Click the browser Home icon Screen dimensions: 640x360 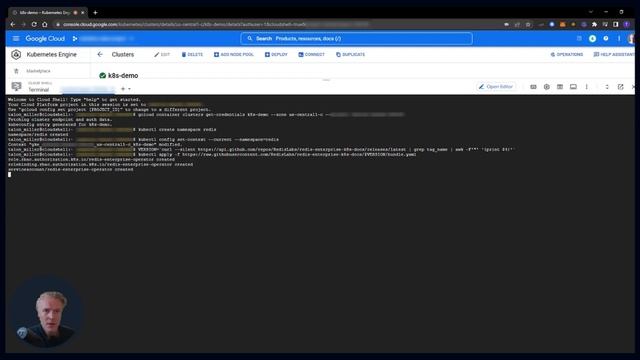pos(44,24)
